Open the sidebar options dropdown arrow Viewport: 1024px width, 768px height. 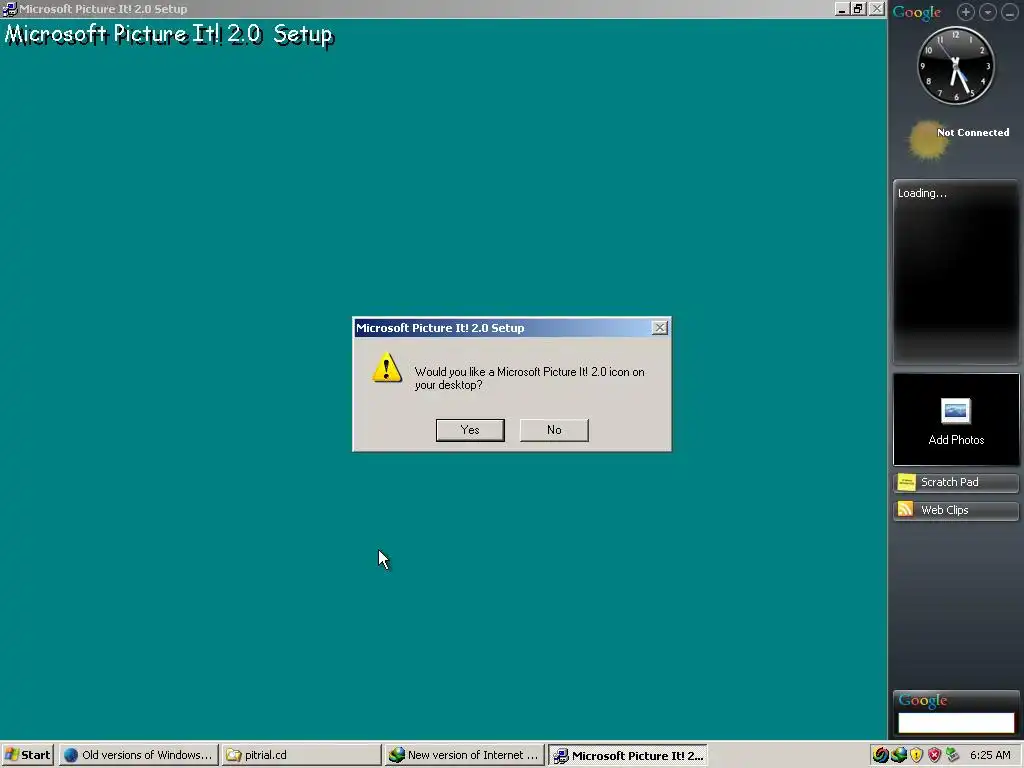coord(987,12)
